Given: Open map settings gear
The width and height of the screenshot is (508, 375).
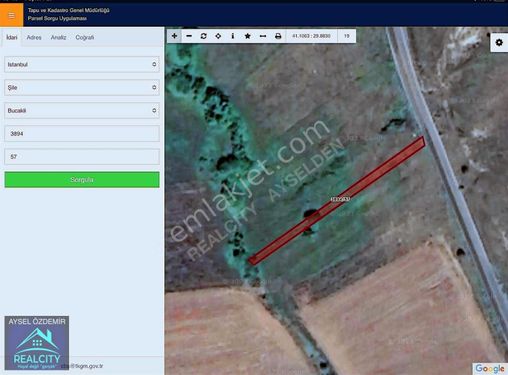Looking at the screenshot, I should (499, 43).
